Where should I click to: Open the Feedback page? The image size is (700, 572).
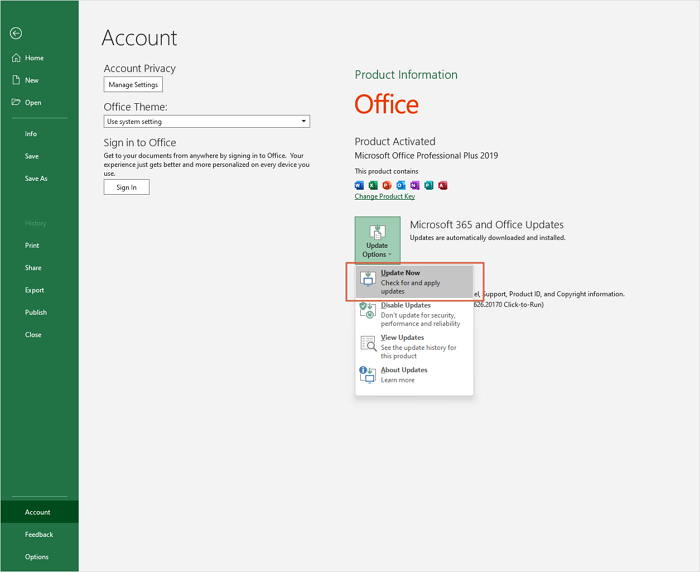(x=40, y=535)
